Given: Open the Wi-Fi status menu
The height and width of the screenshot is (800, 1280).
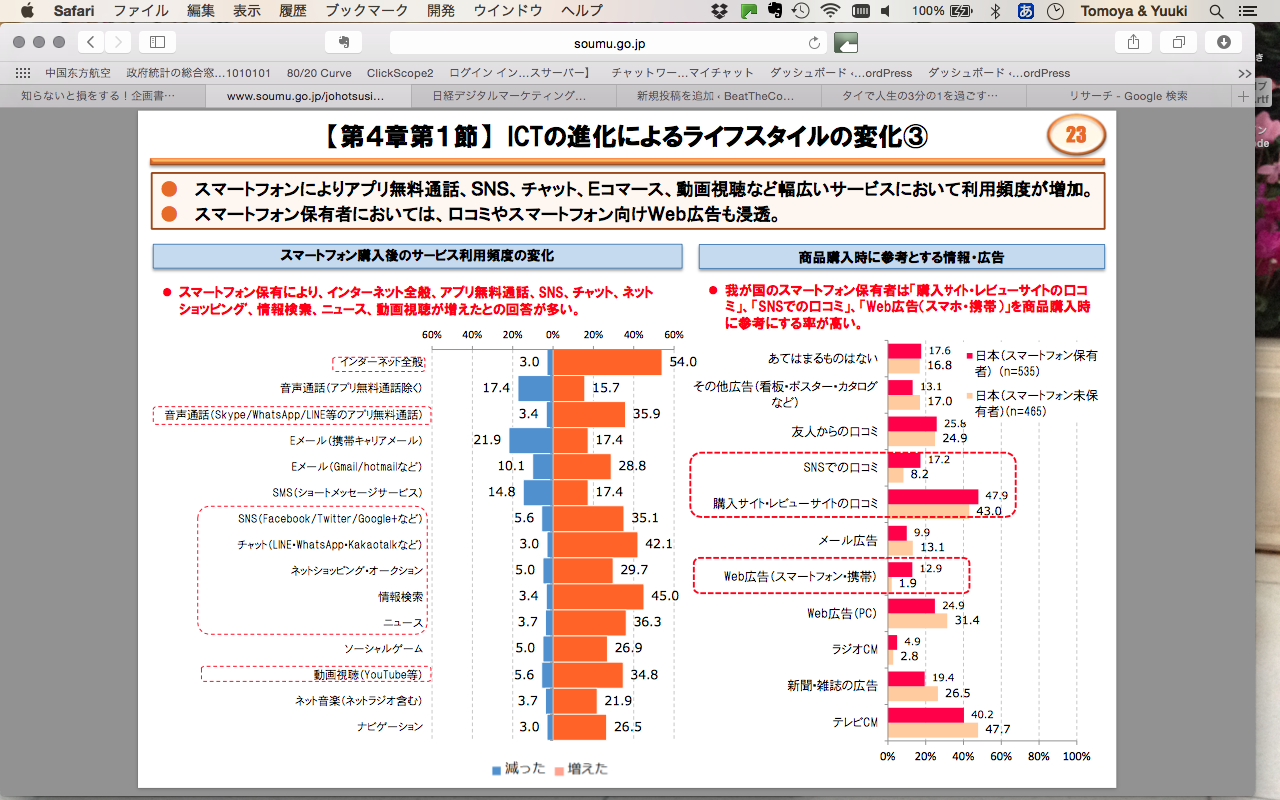Looking at the screenshot, I should pyautogui.click(x=830, y=11).
